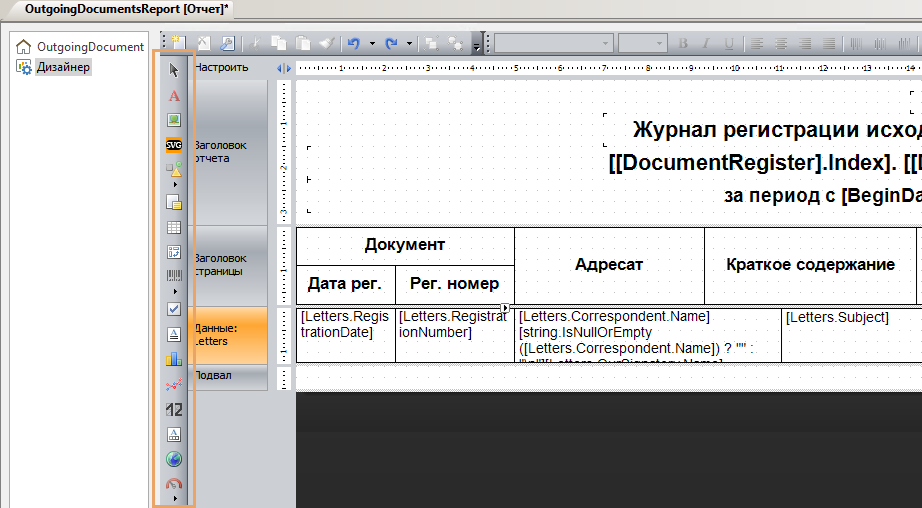
Task: Click the Краткое содержание header cell
Action: pos(810,265)
